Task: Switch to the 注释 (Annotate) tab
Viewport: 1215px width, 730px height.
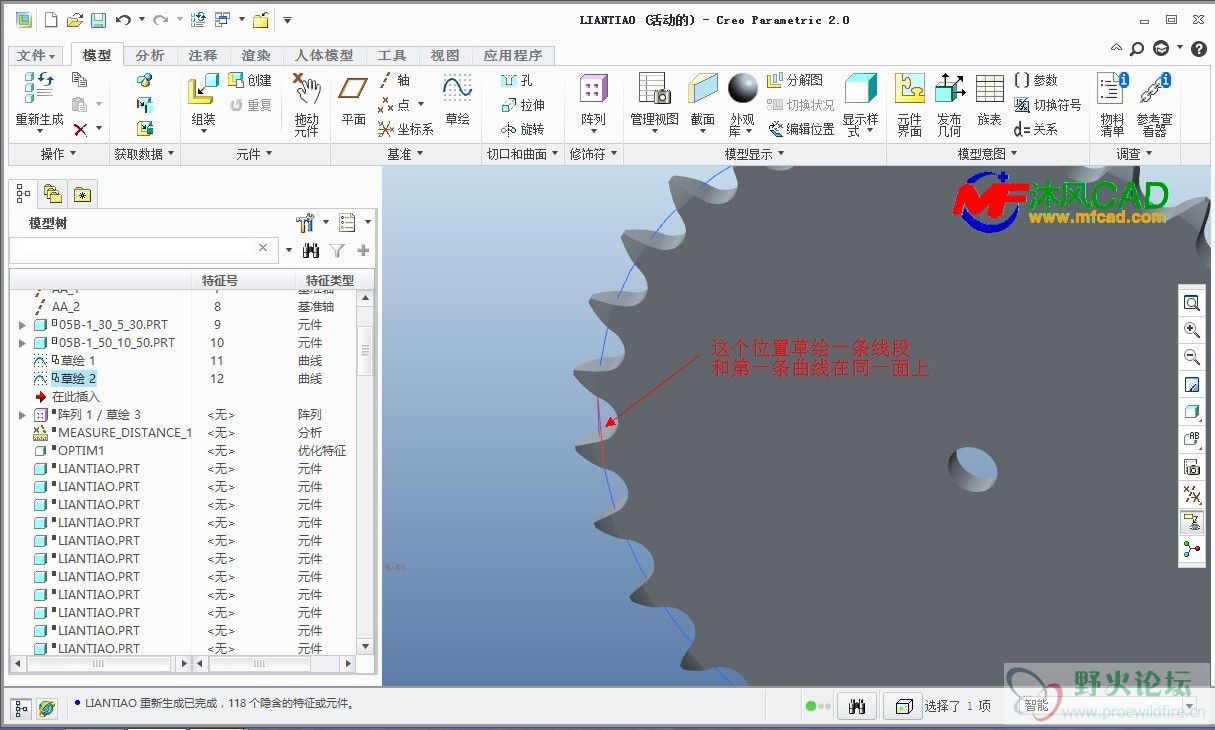Action: click(x=203, y=56)
